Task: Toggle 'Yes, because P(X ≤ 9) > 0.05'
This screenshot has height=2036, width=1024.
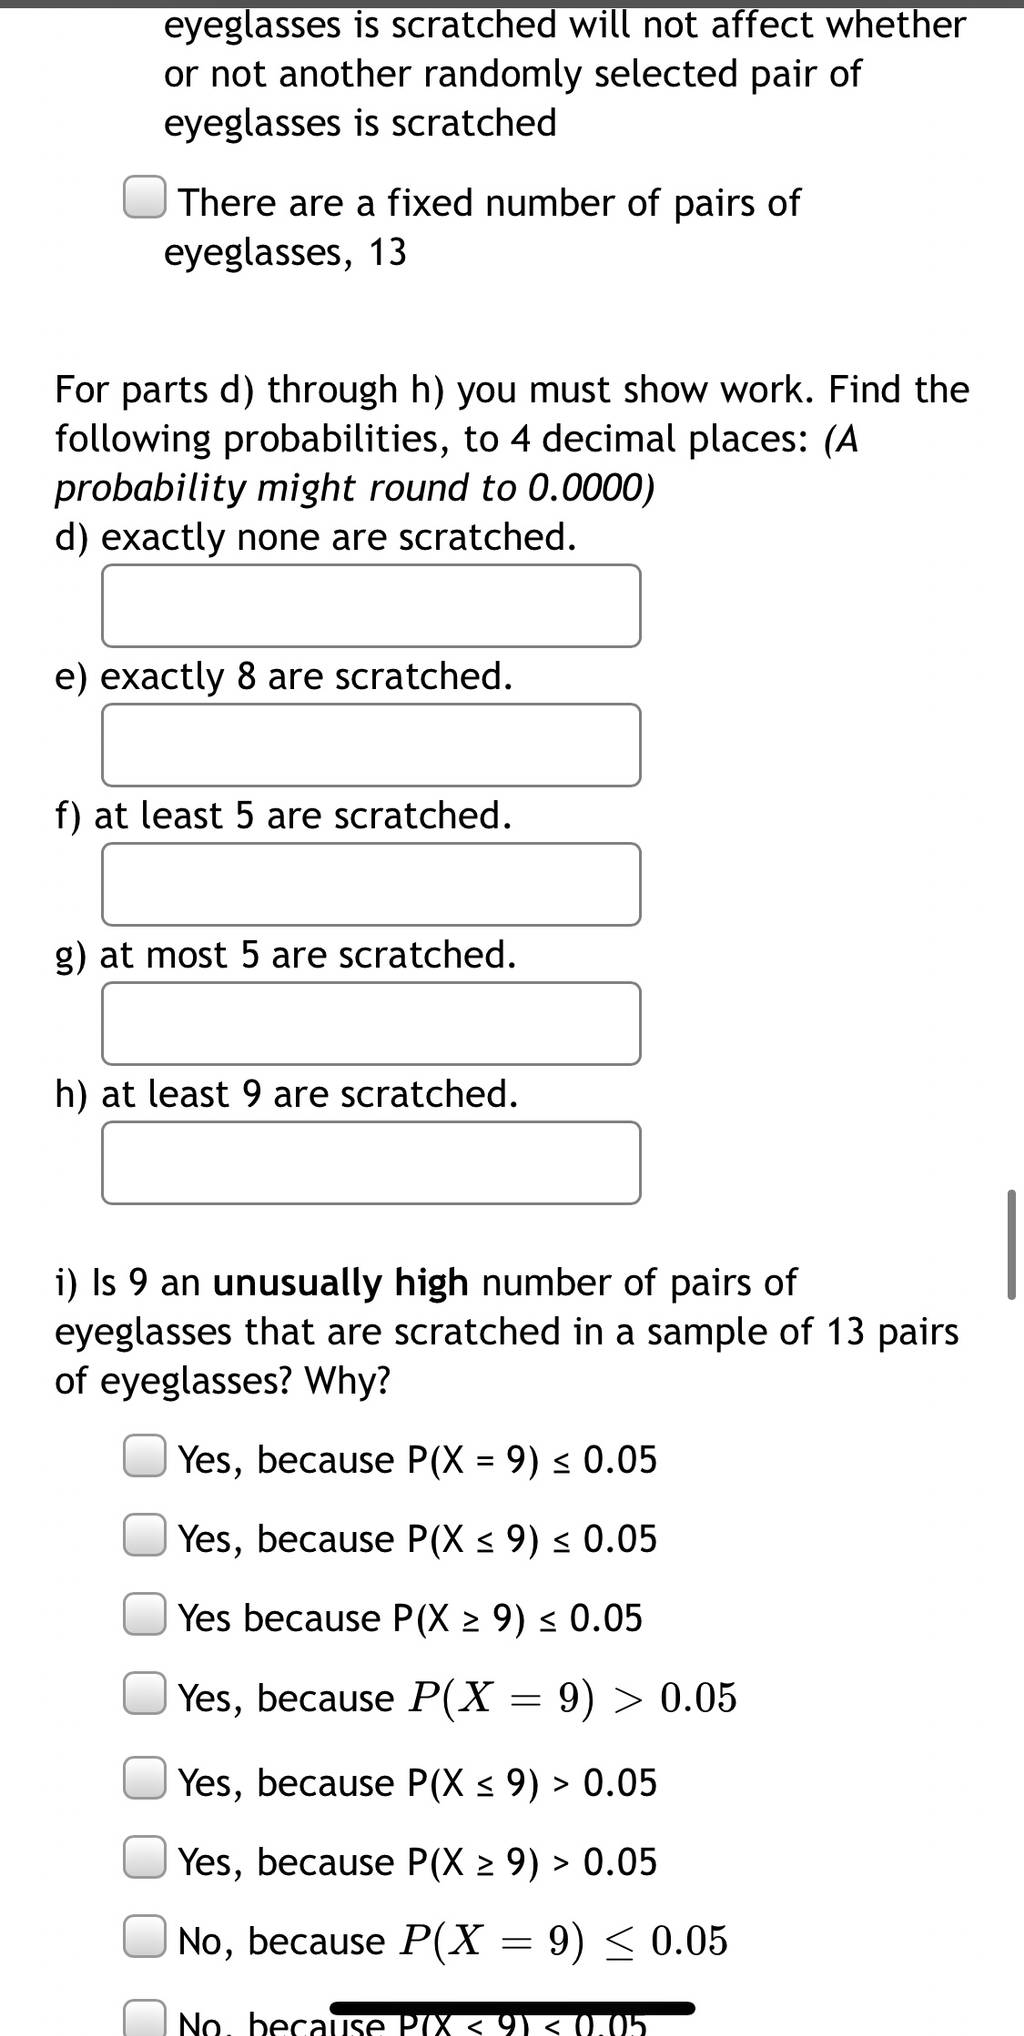Action: pos(145,1778)
